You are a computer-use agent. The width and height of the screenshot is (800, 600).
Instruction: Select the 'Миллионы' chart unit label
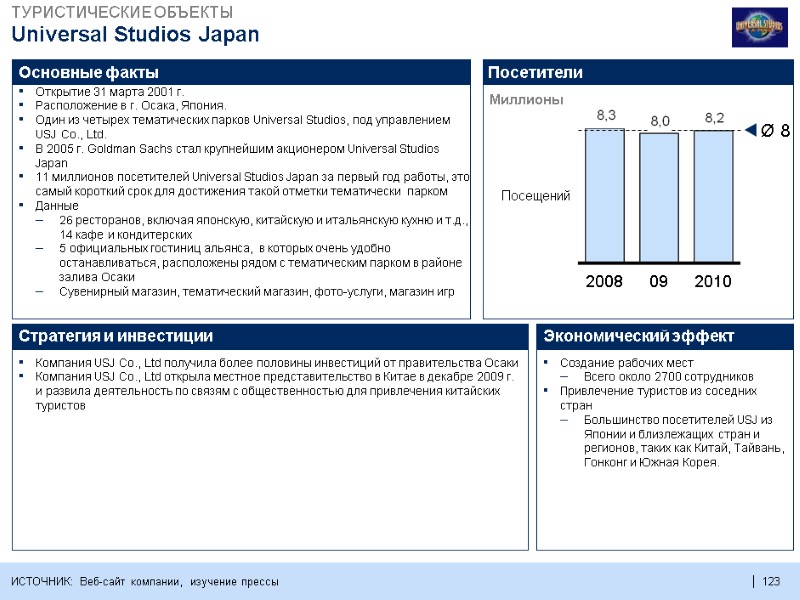(x=526, y=99)
